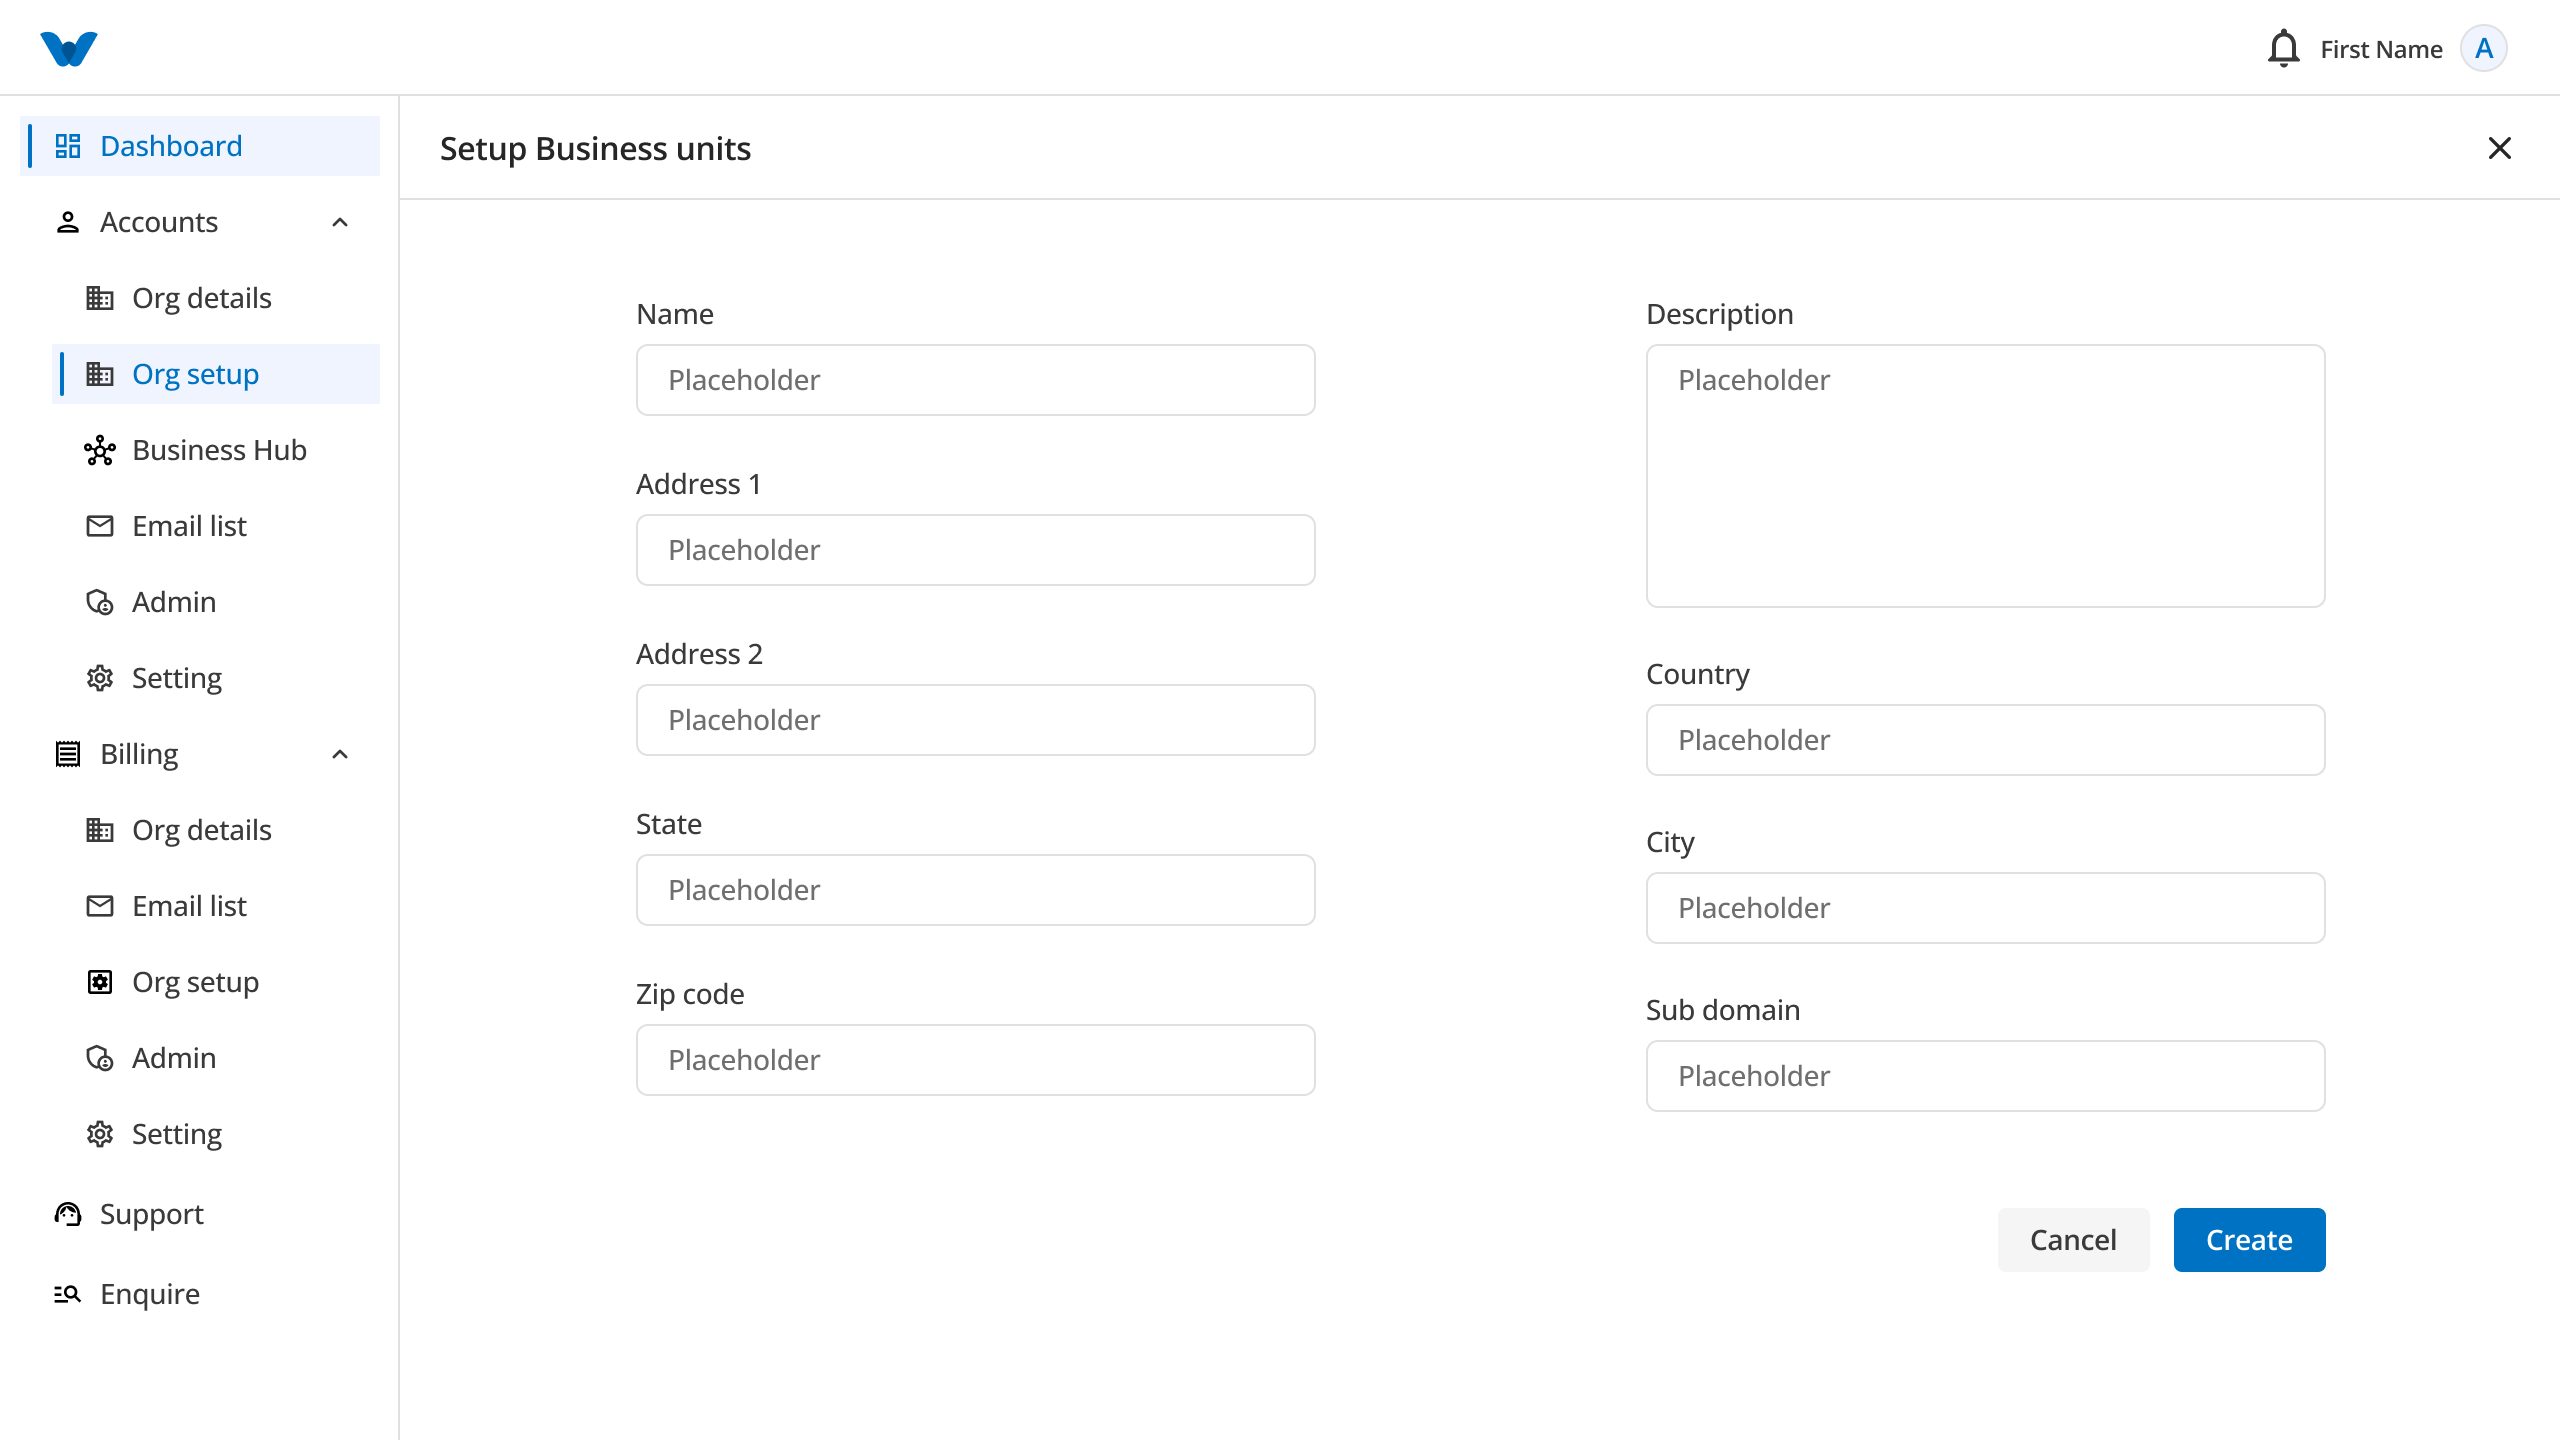Viewport: 2560px width, 1440px height.
Task: Focus the City input field
Action: point(1986,908)
